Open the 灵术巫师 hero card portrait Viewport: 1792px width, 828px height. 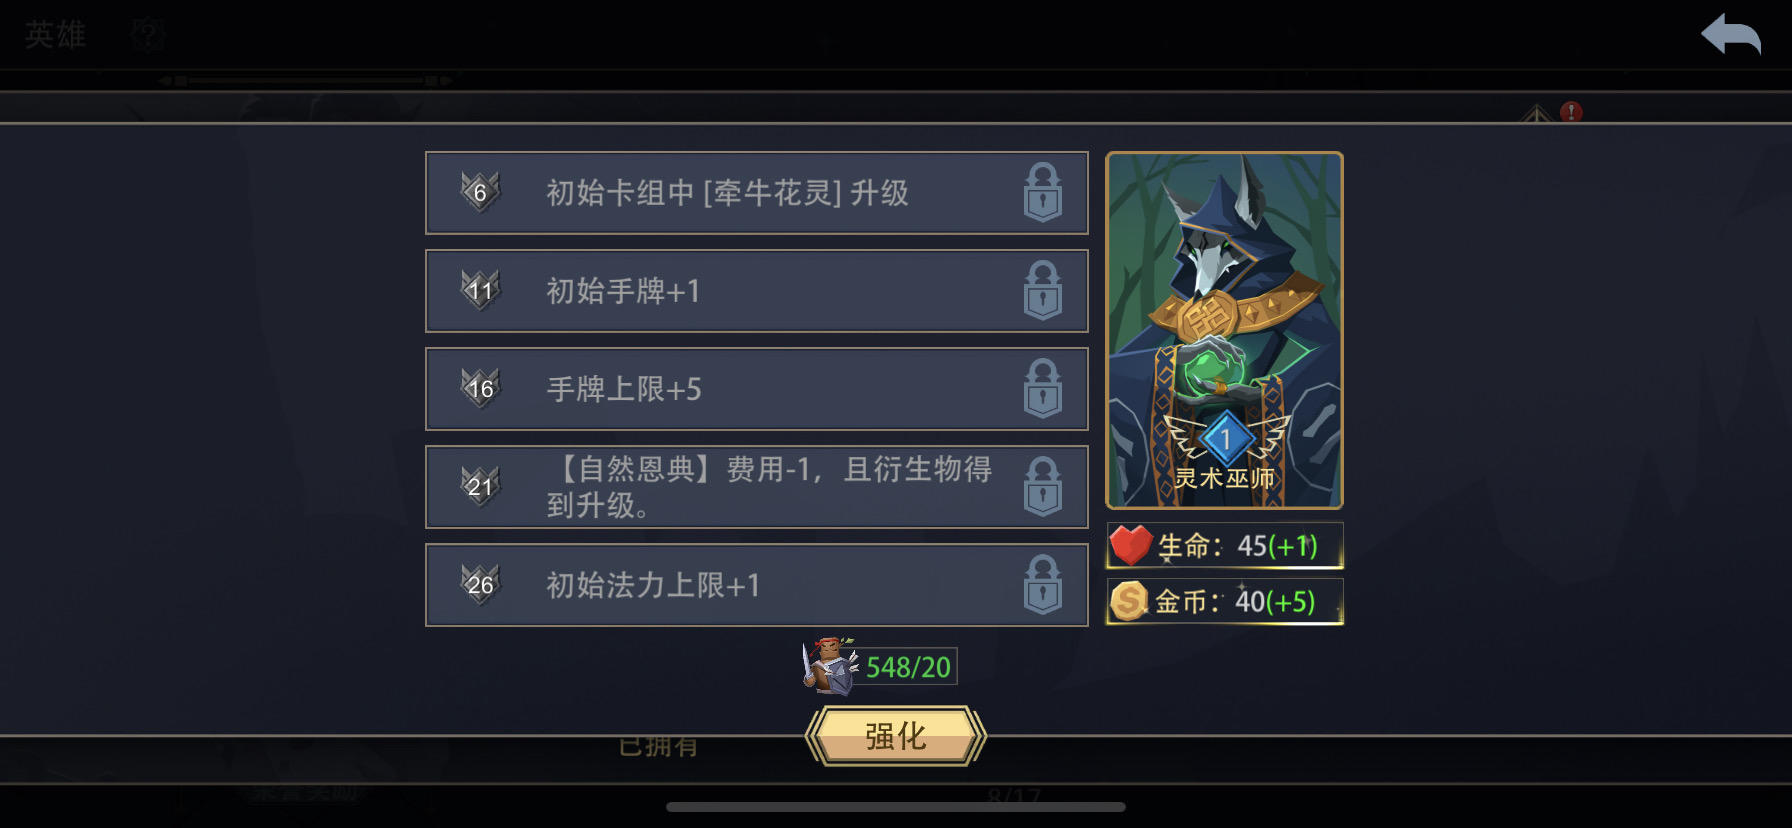pos(1224,330)
